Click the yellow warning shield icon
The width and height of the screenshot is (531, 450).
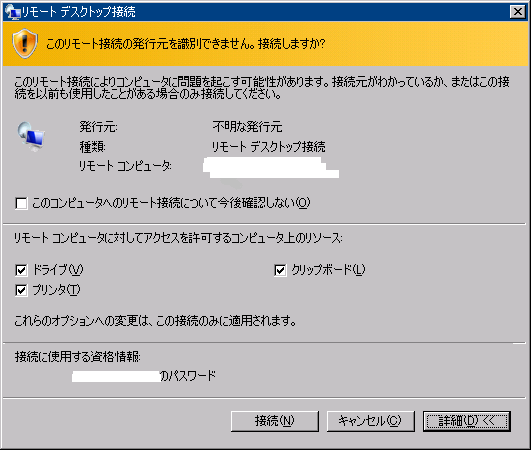click(x=25, y=44)
